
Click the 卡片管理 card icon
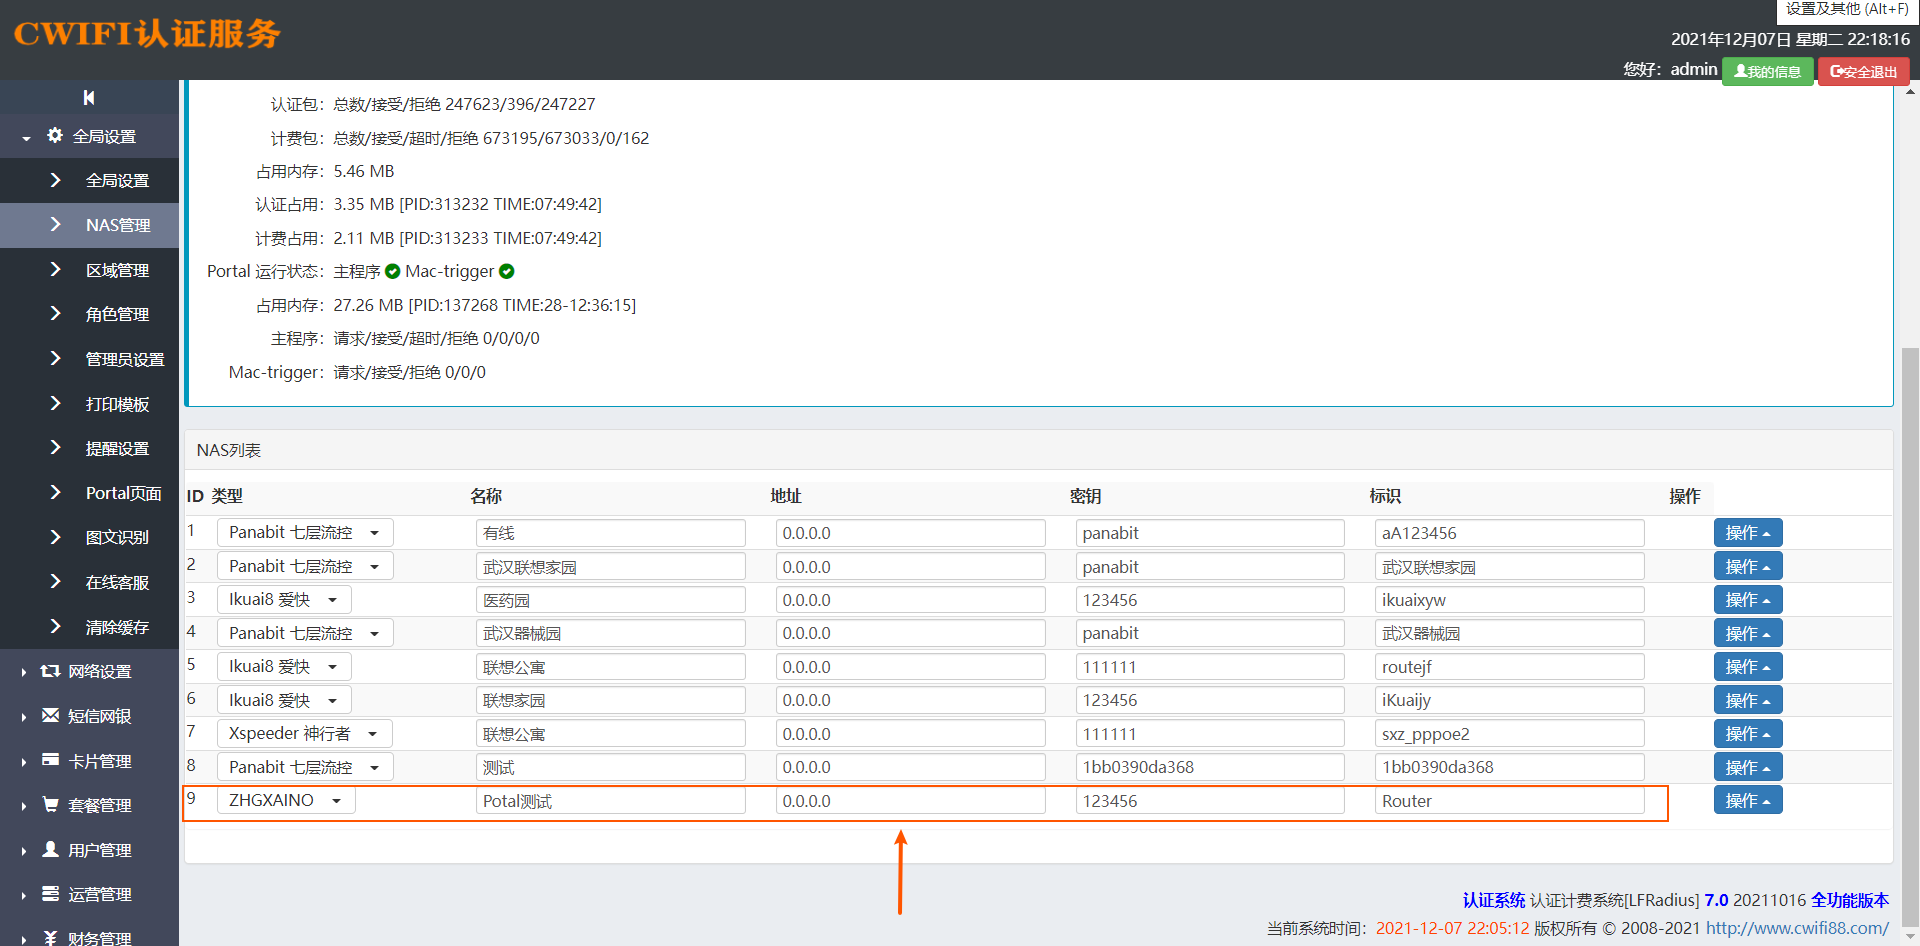tap(50, 760)
